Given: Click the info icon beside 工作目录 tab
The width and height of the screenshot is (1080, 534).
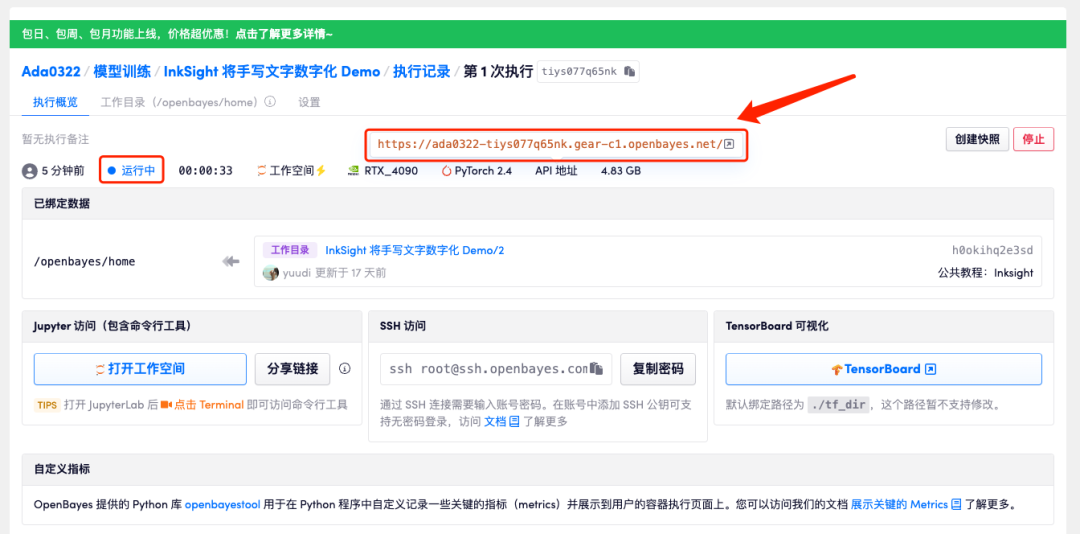Looking at the screenshot, I should (x=270, y=102).
